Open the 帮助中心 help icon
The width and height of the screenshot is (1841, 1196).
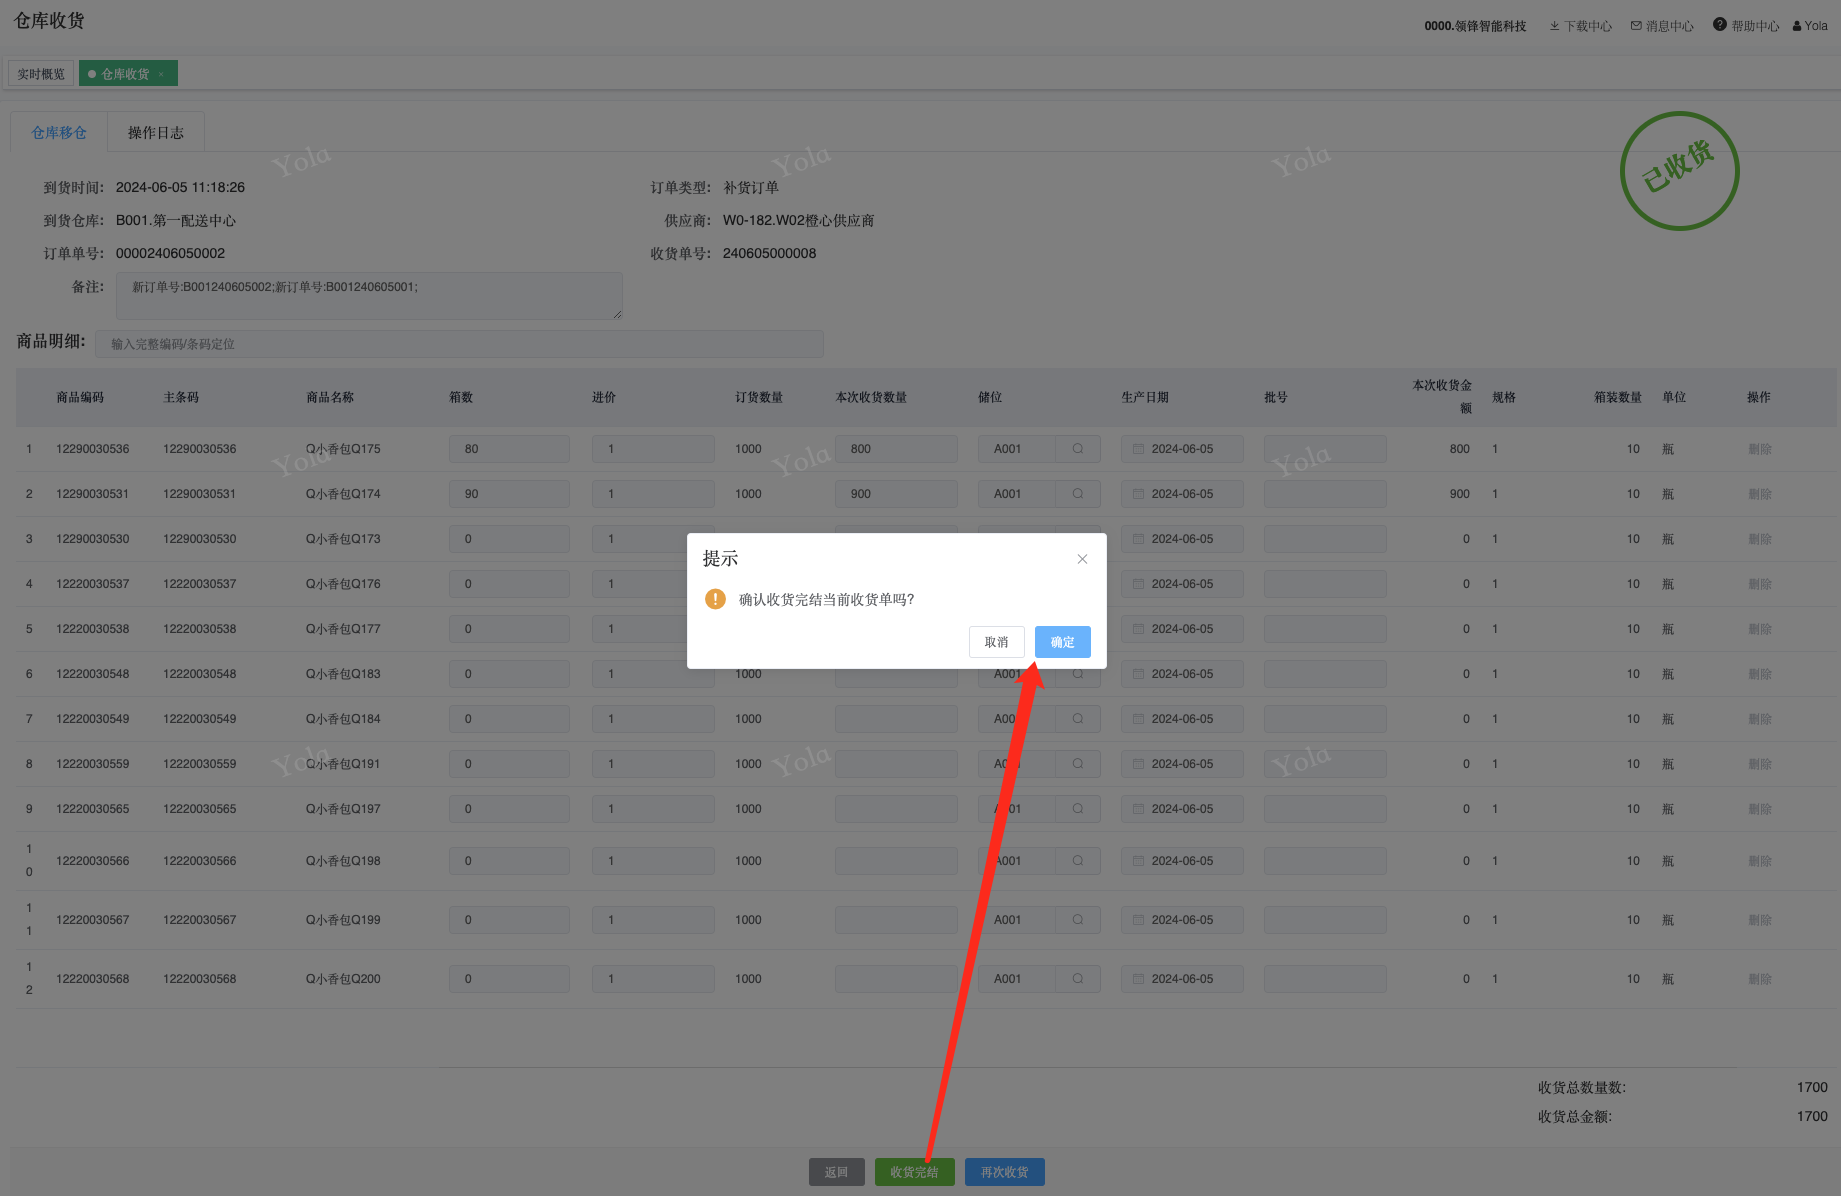(x=1720, y=25)
